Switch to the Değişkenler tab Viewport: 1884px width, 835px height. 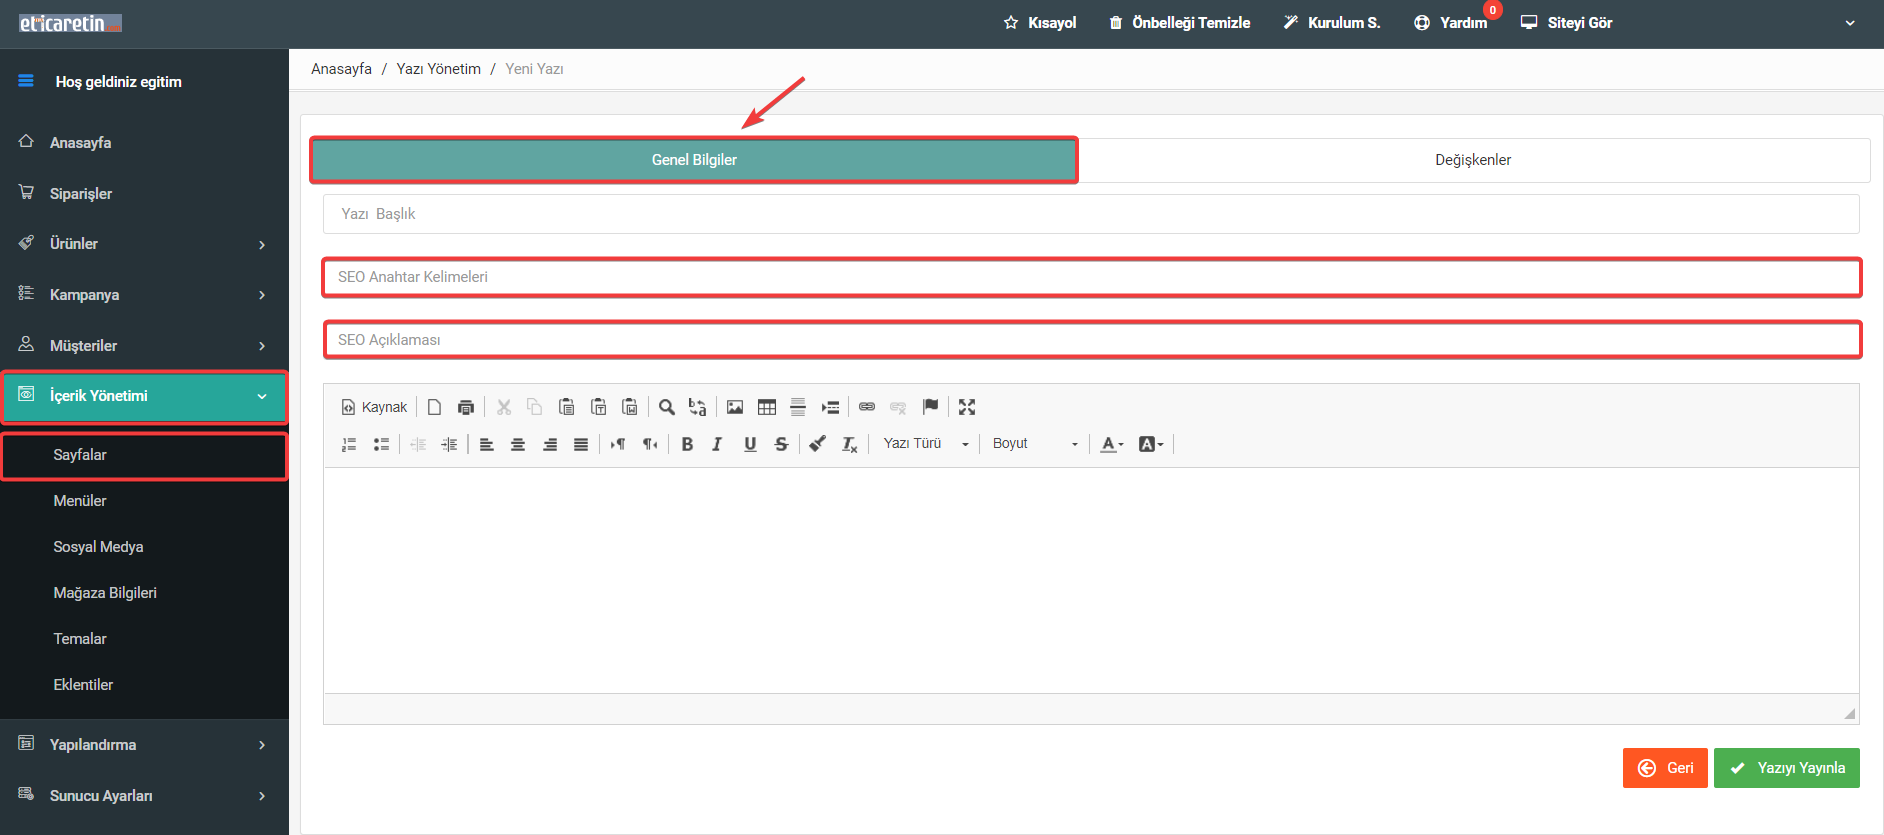click(1473, 160)
